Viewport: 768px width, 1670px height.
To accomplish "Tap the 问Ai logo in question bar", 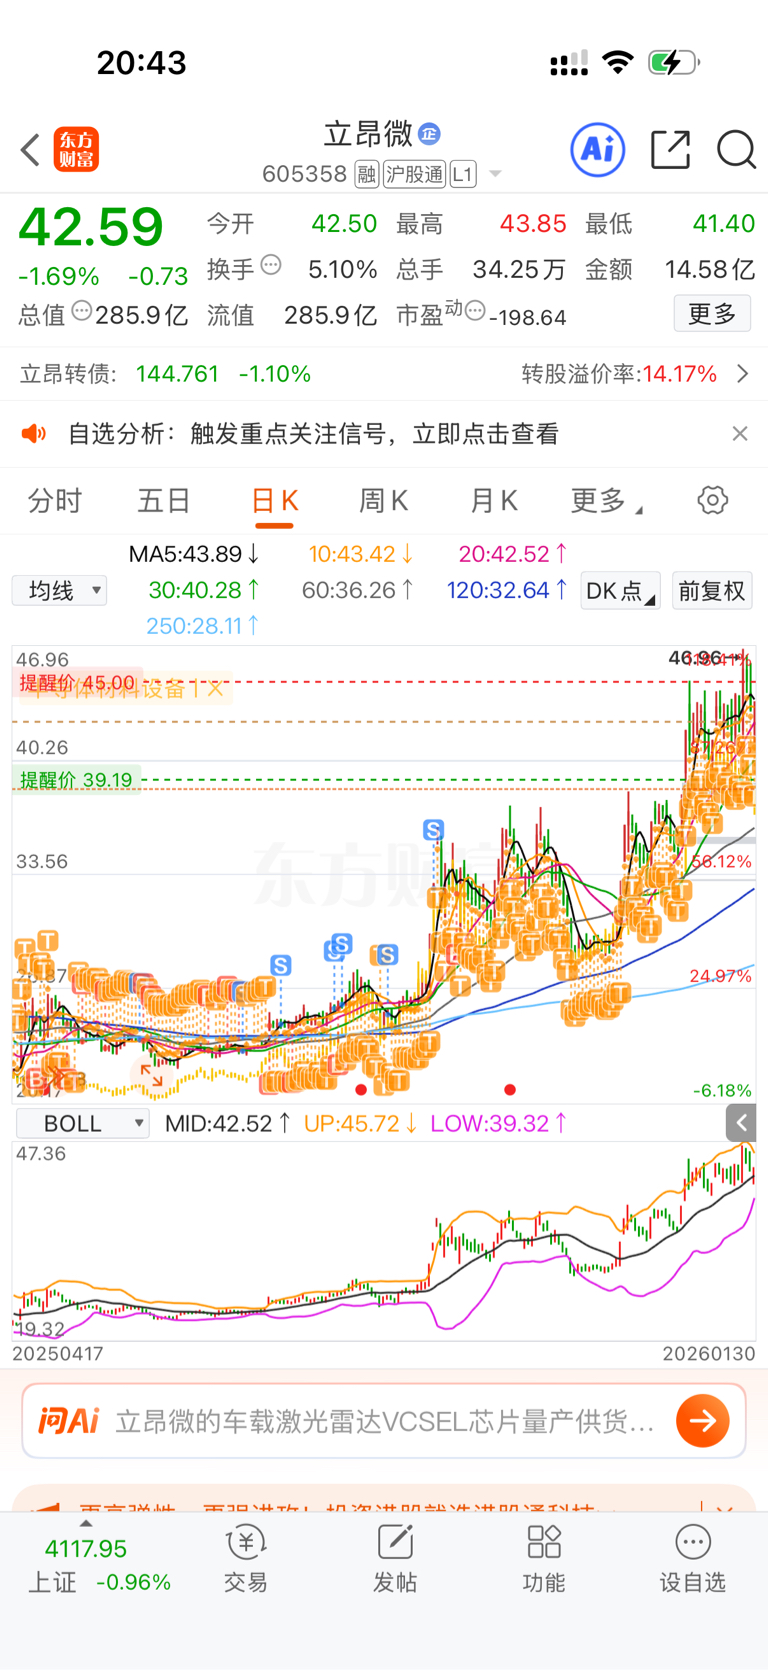I will 69,1421.
